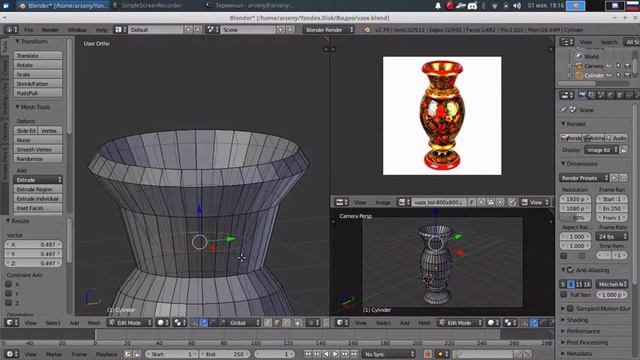Viewport: 640px width, 360px height.
Task: Add a render preset with the plus icon
Action: click(x=614, y=178)
